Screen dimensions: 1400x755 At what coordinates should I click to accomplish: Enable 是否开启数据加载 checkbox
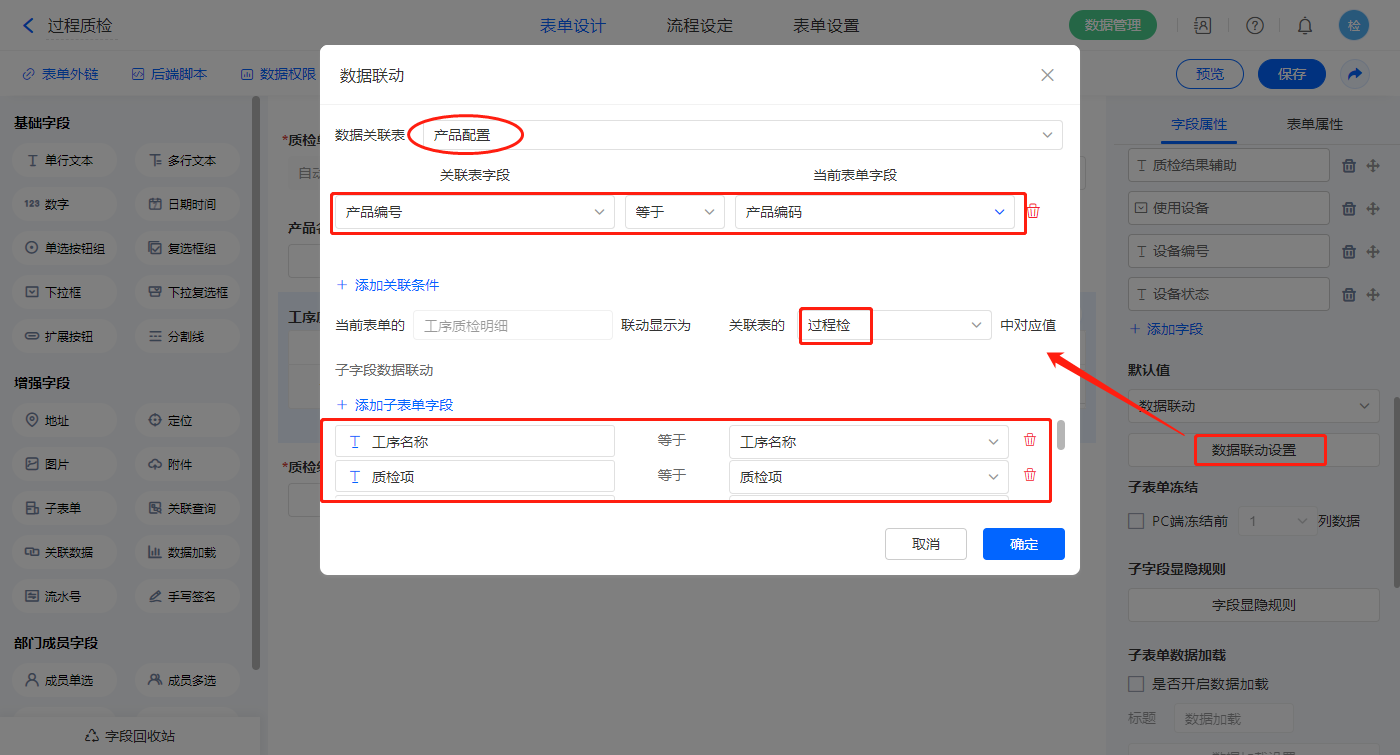[x=1136, y=684]
